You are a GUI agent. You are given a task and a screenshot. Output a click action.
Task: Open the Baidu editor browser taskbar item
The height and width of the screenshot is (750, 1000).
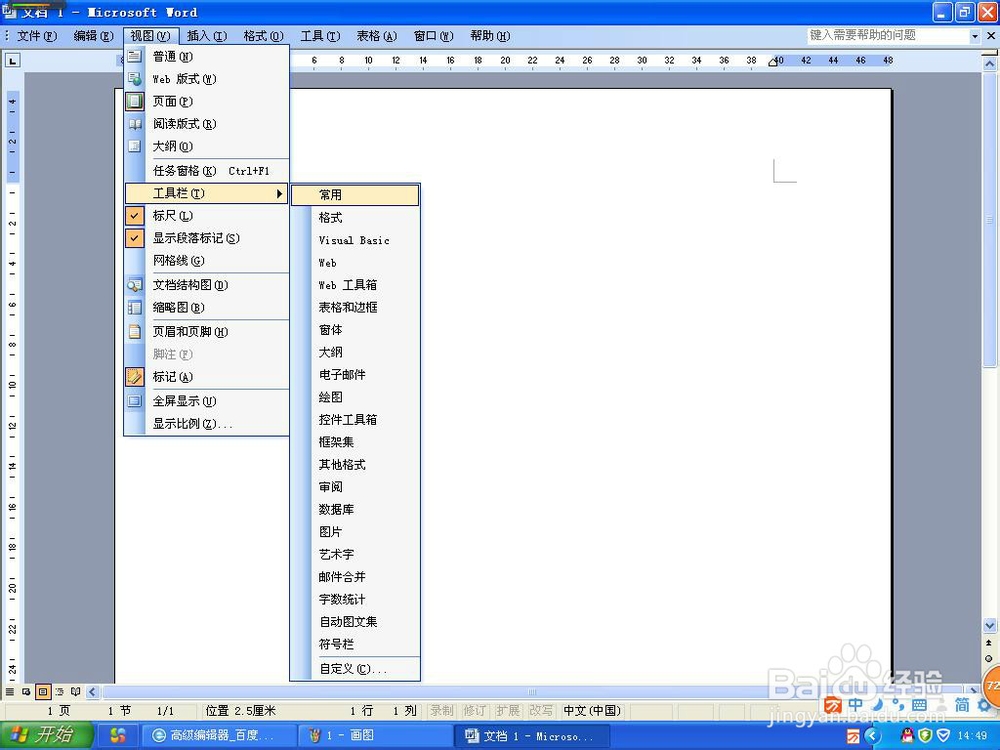[x=218, y=735]
